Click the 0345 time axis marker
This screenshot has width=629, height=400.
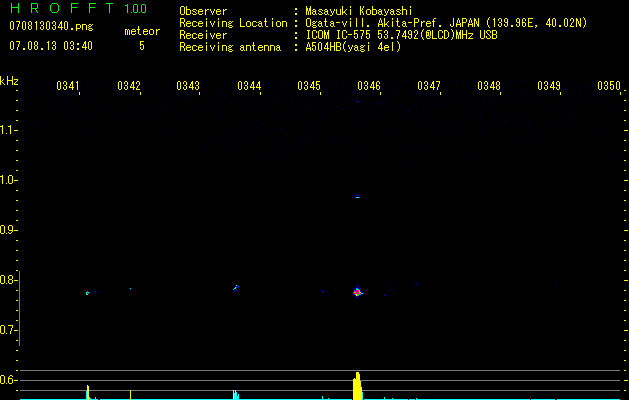pos(309,86)
